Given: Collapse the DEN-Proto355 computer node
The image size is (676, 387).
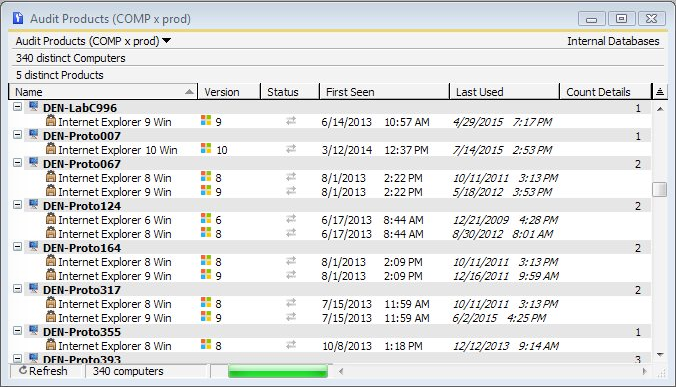Looking at the screenshot, I should point(17,331).
